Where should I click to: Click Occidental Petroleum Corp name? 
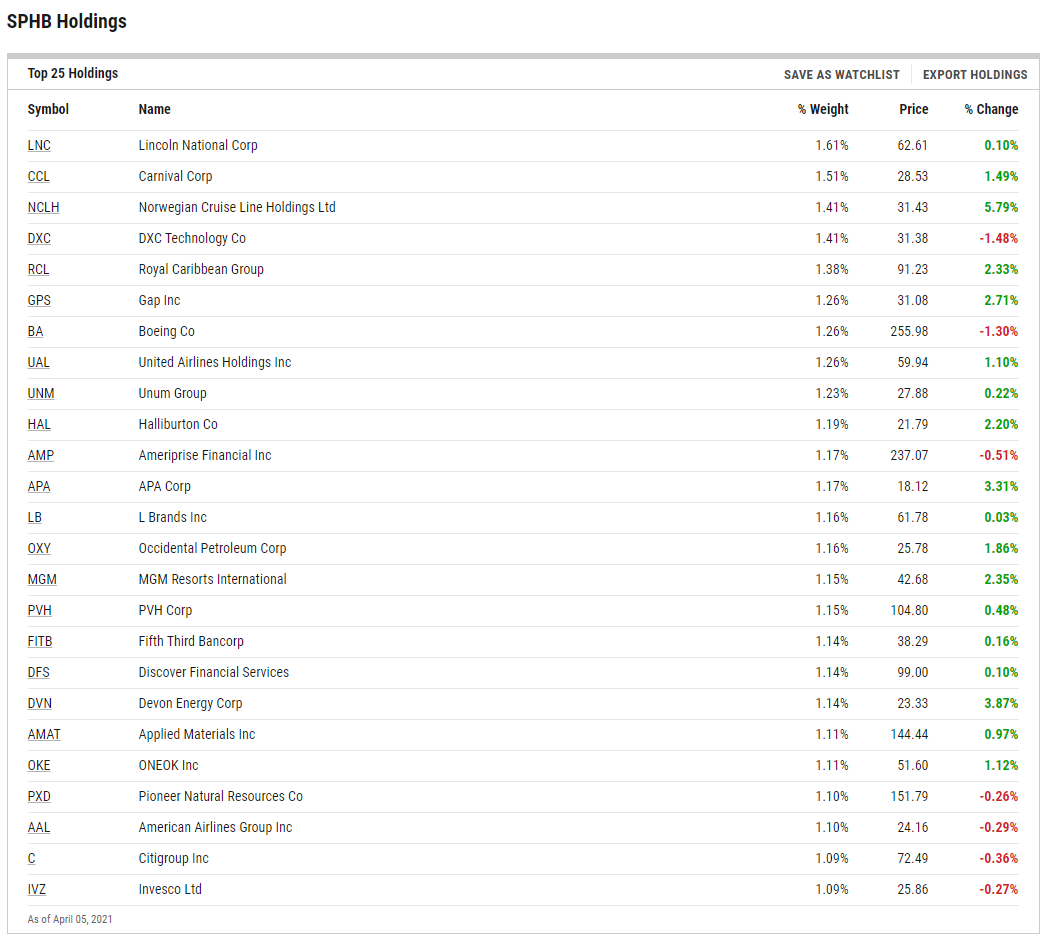pyautogui.click(x=212, y=548)
